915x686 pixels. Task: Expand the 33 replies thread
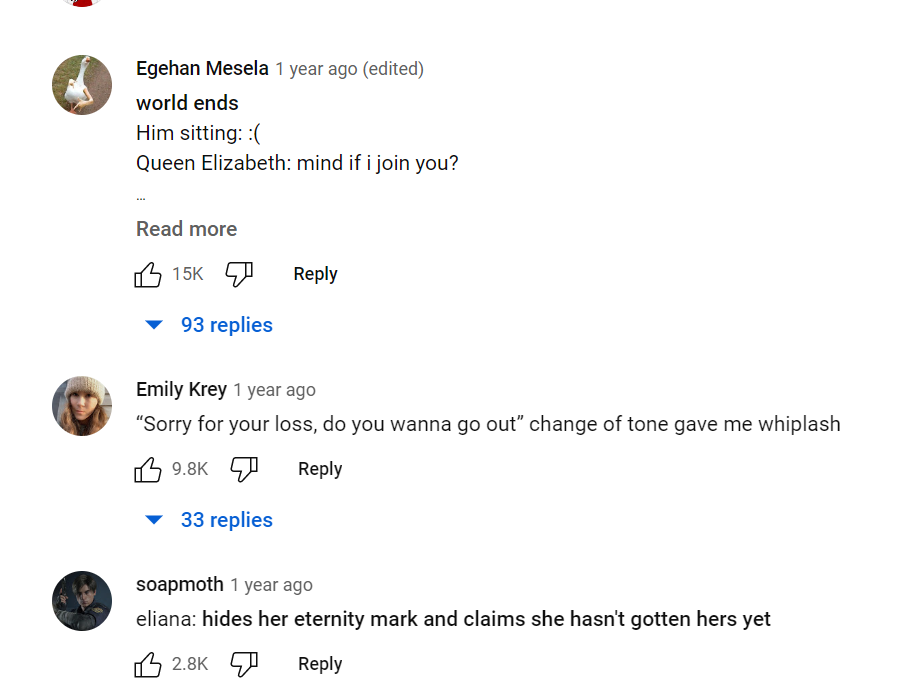click(210, 520)
